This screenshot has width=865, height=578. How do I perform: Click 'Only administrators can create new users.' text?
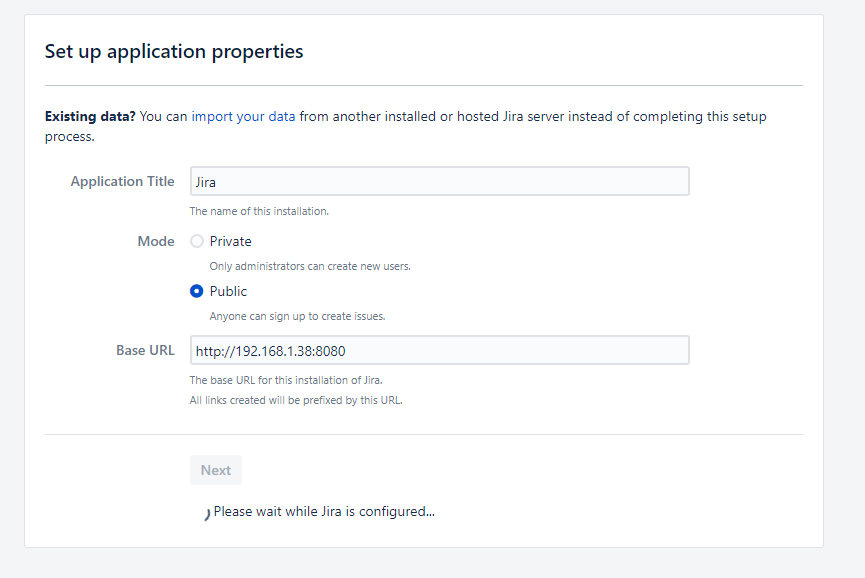tap(310, 266)
